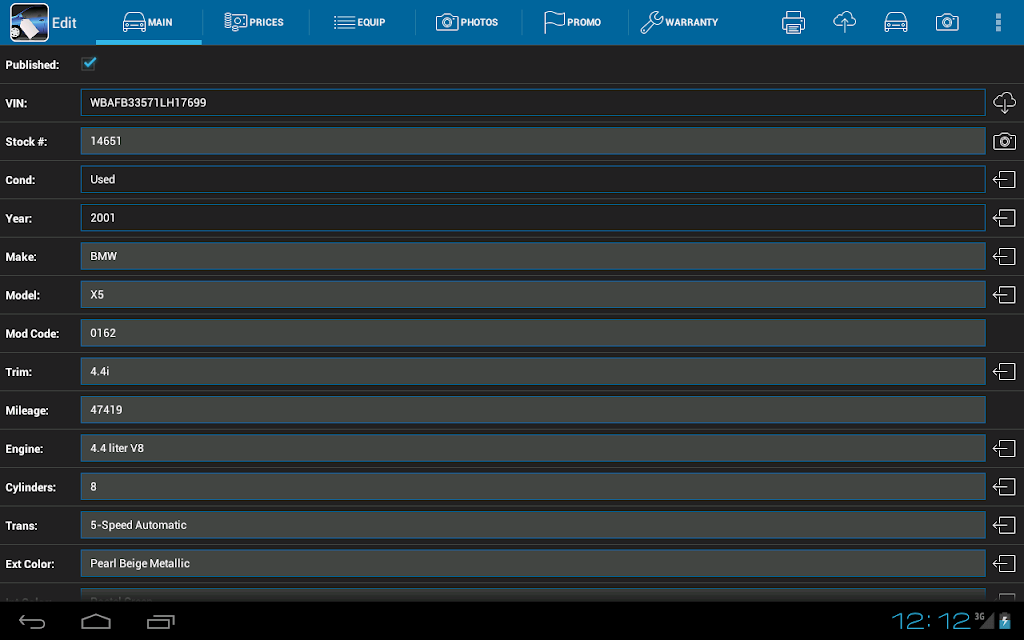The height and width of the screenshot is (640, 1024).
Task: Open the picker icon for Year
Action: [1004, 218]
